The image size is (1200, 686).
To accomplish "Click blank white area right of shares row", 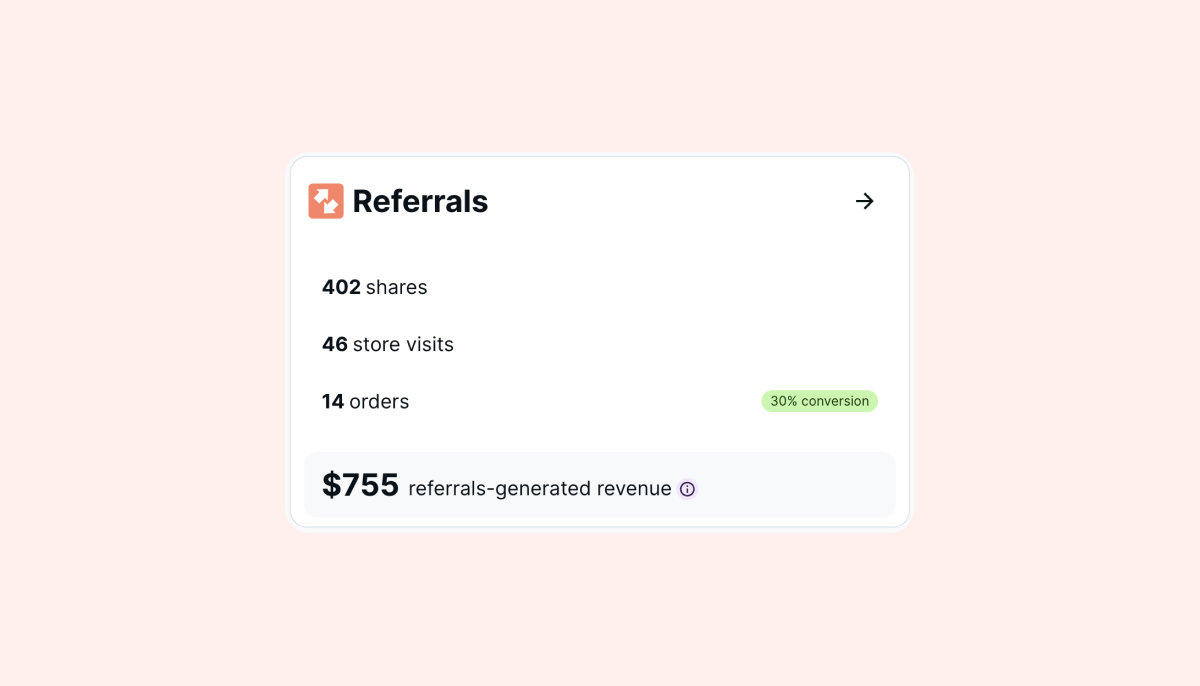I will coord(660,287).
